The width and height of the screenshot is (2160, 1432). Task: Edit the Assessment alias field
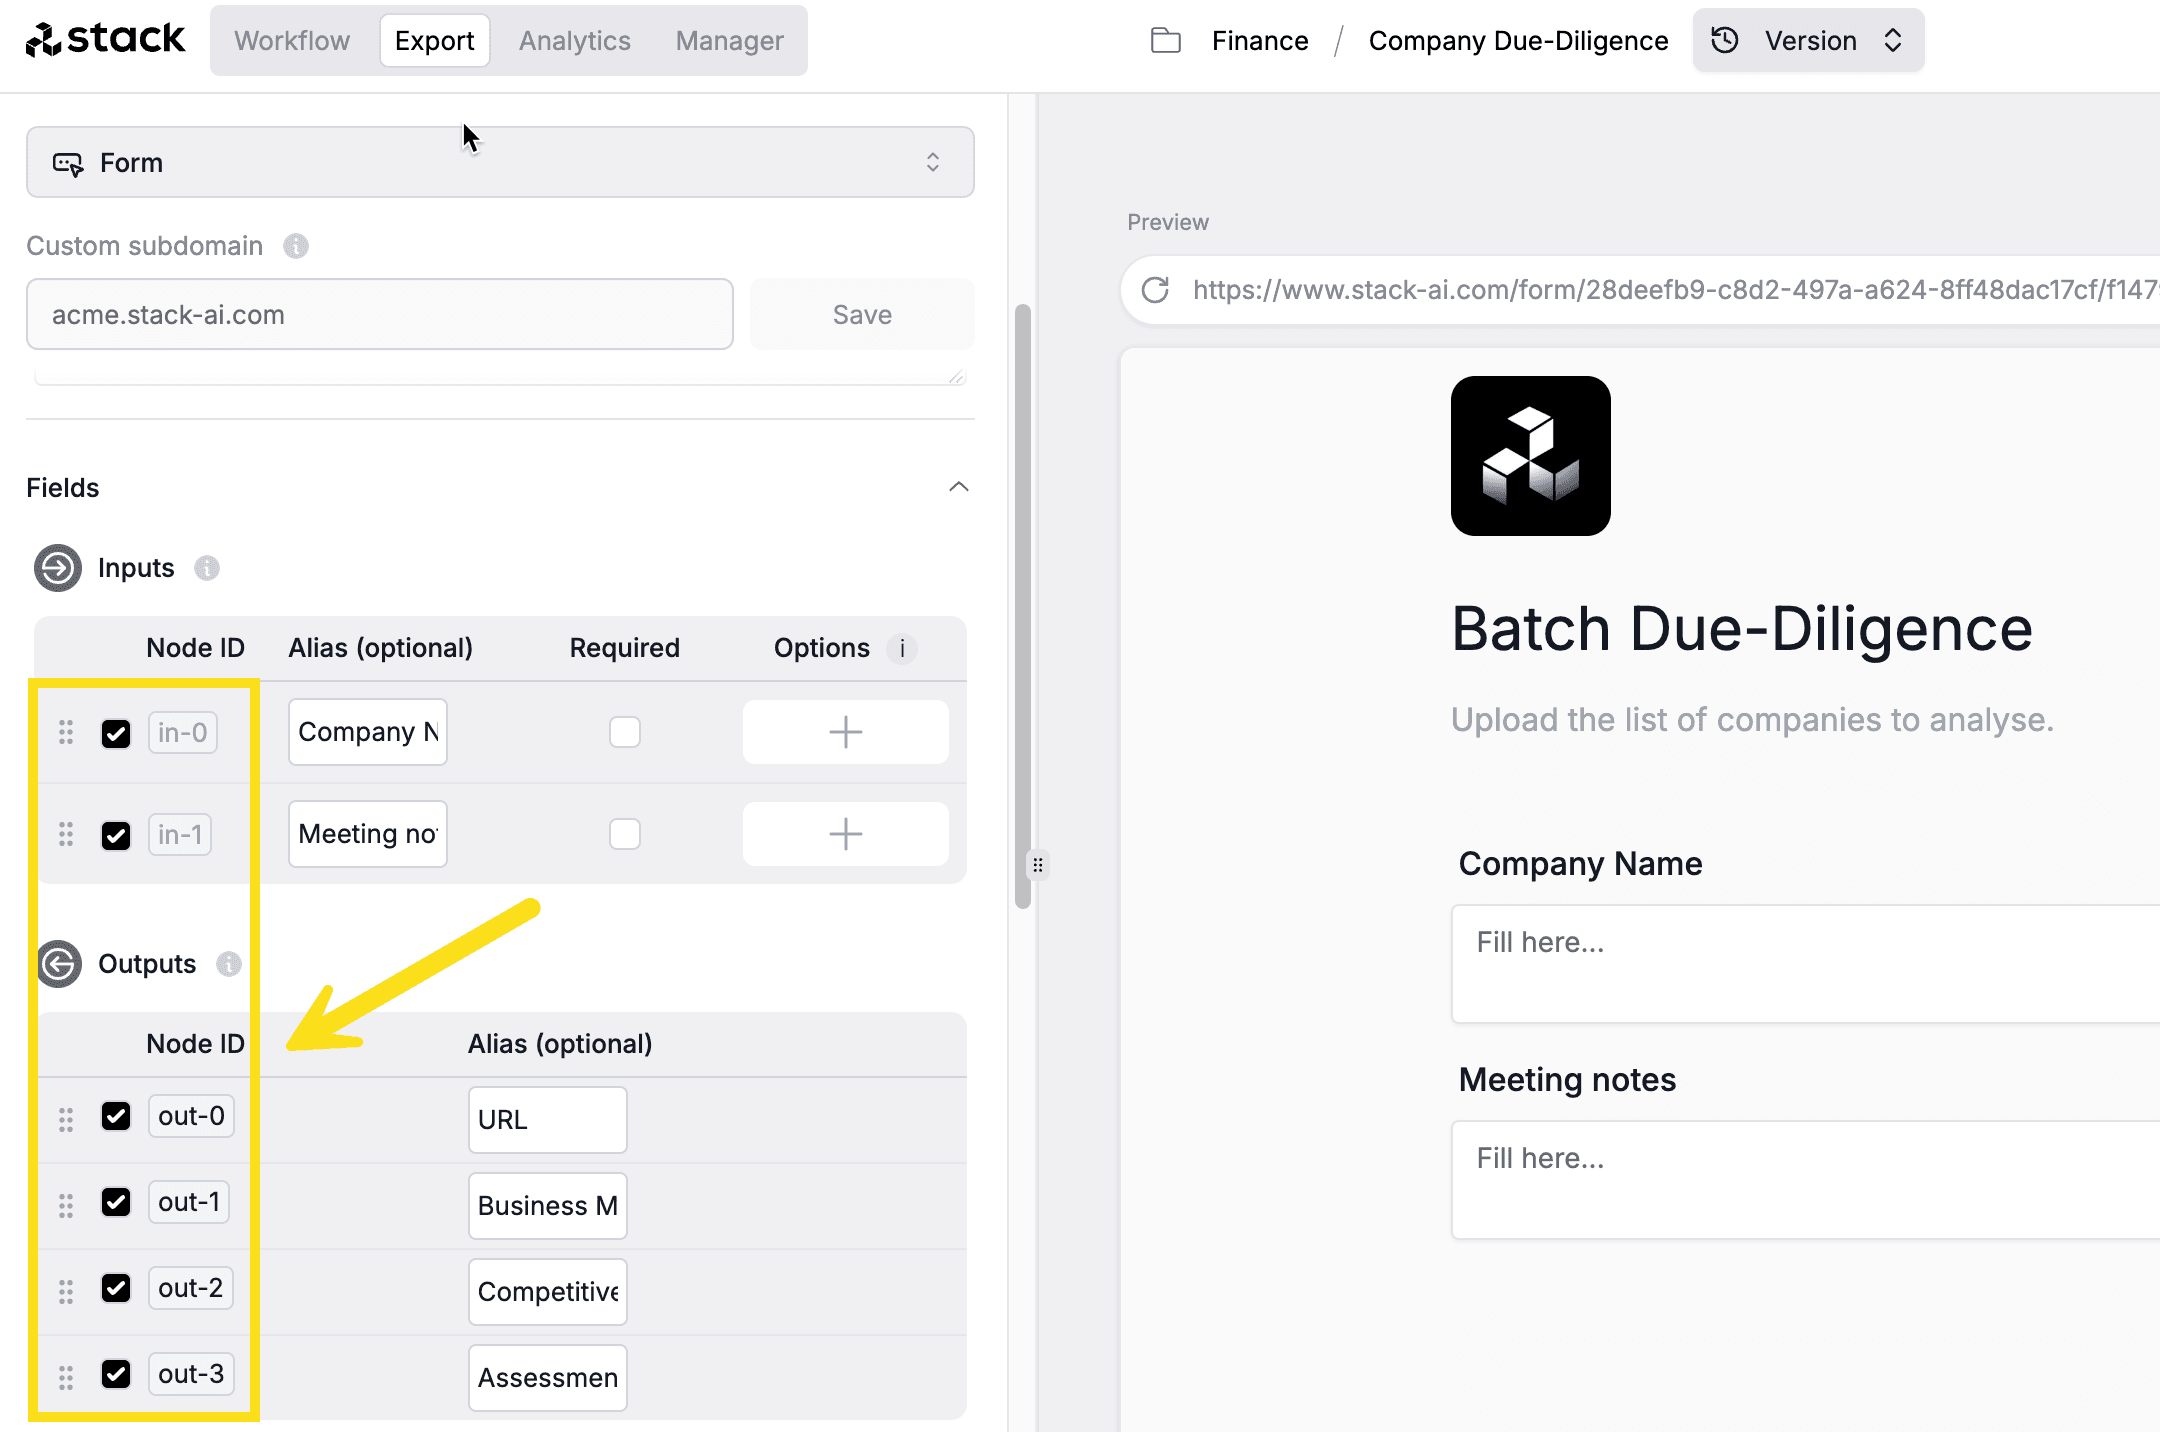tap(548, 1378)
